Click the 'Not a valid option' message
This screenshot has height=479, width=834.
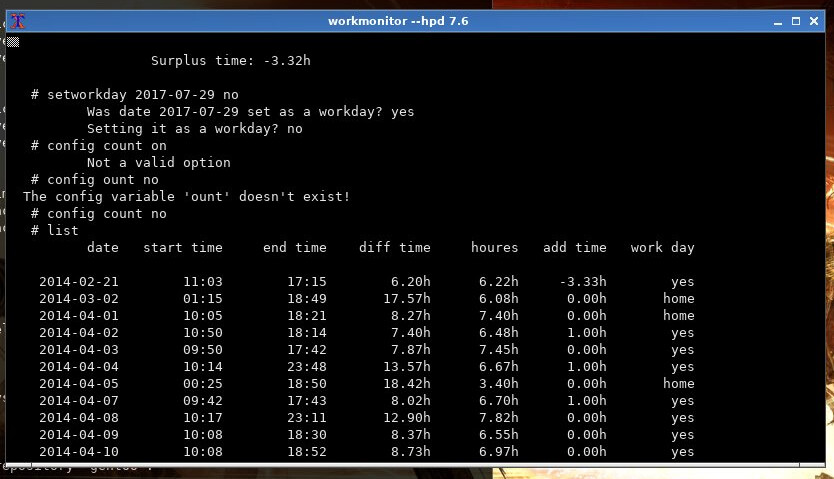click(158, 162)
